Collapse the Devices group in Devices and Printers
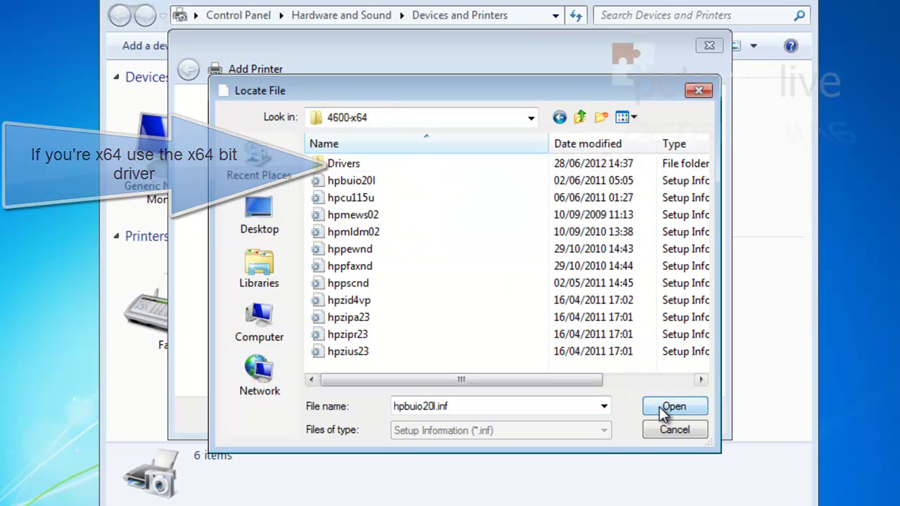The height and width of the screenshot is (506, 900). (117, 77)
